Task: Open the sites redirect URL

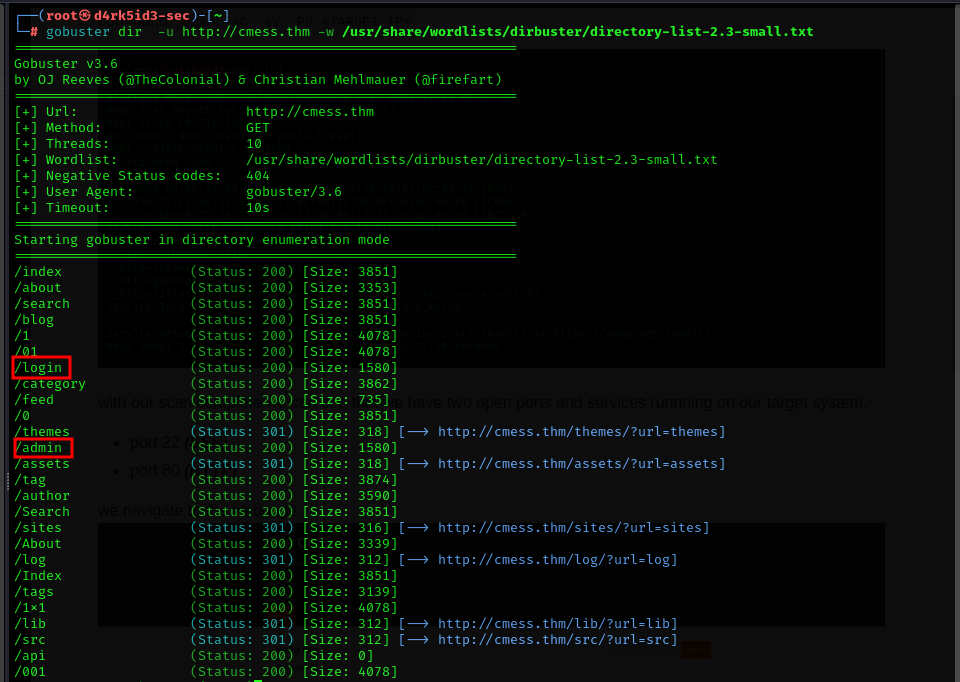Action: point(573,528)
